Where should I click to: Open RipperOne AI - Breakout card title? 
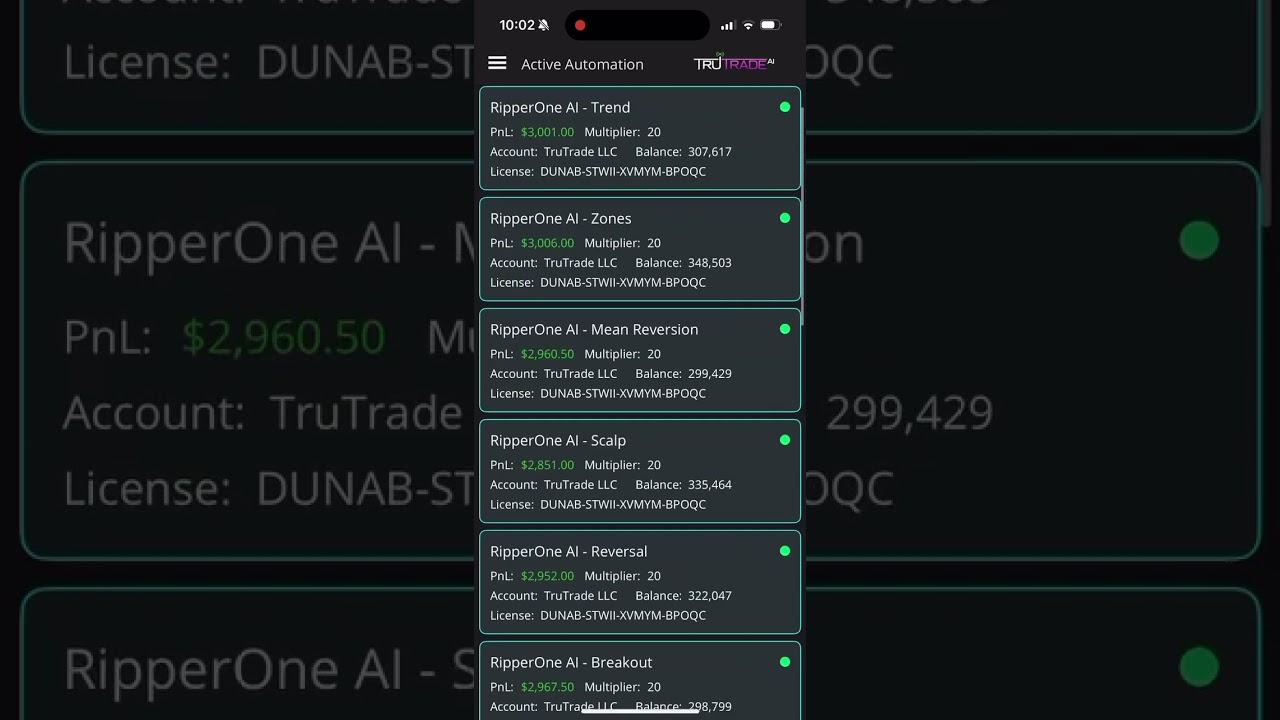click(571, 662)
